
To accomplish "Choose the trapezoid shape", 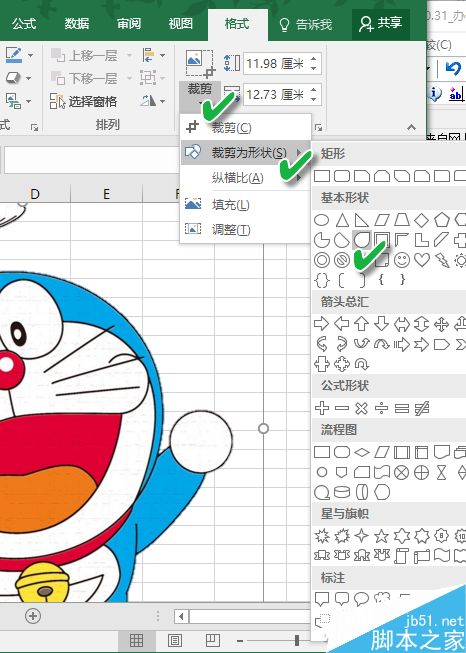I will (401, 220).
